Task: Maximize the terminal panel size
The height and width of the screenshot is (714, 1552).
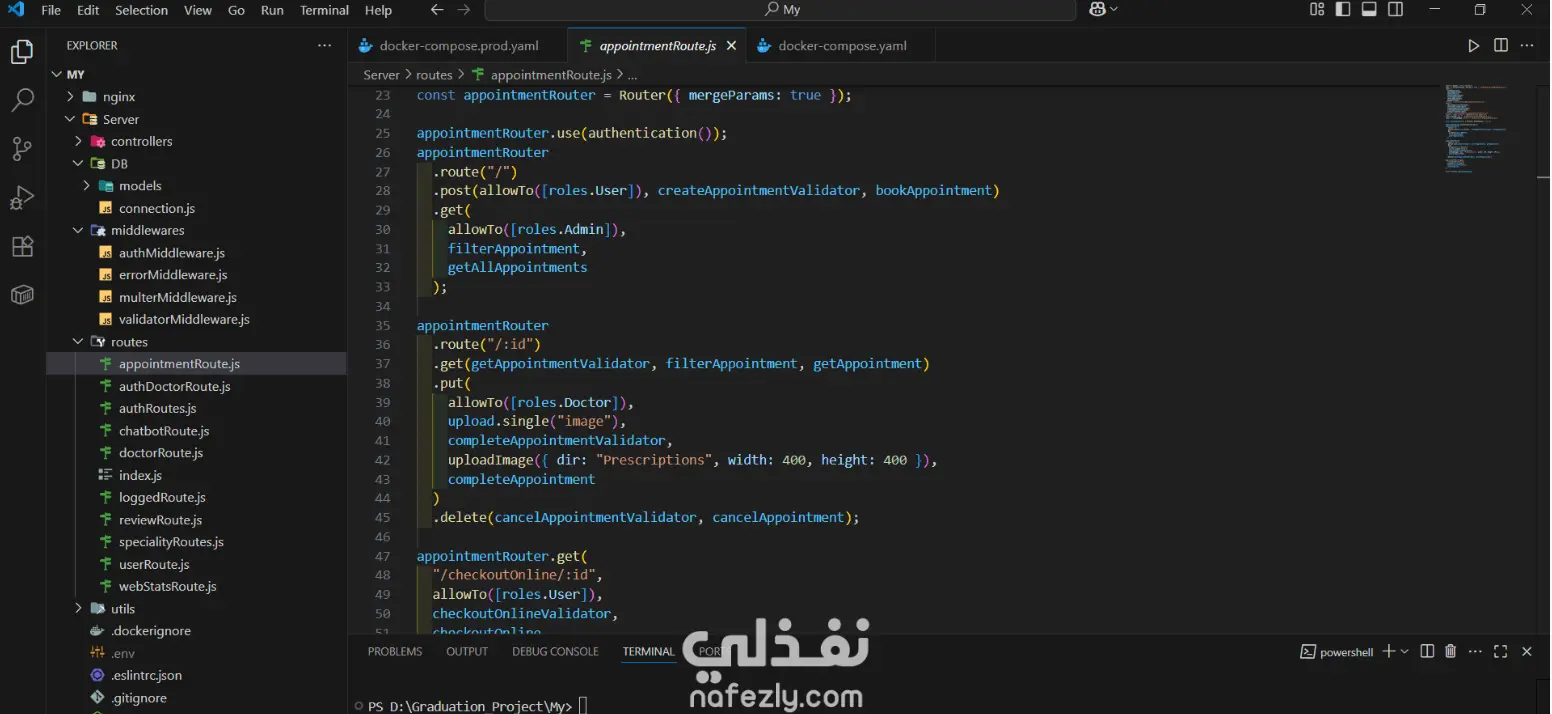Action: (1501, 652)
